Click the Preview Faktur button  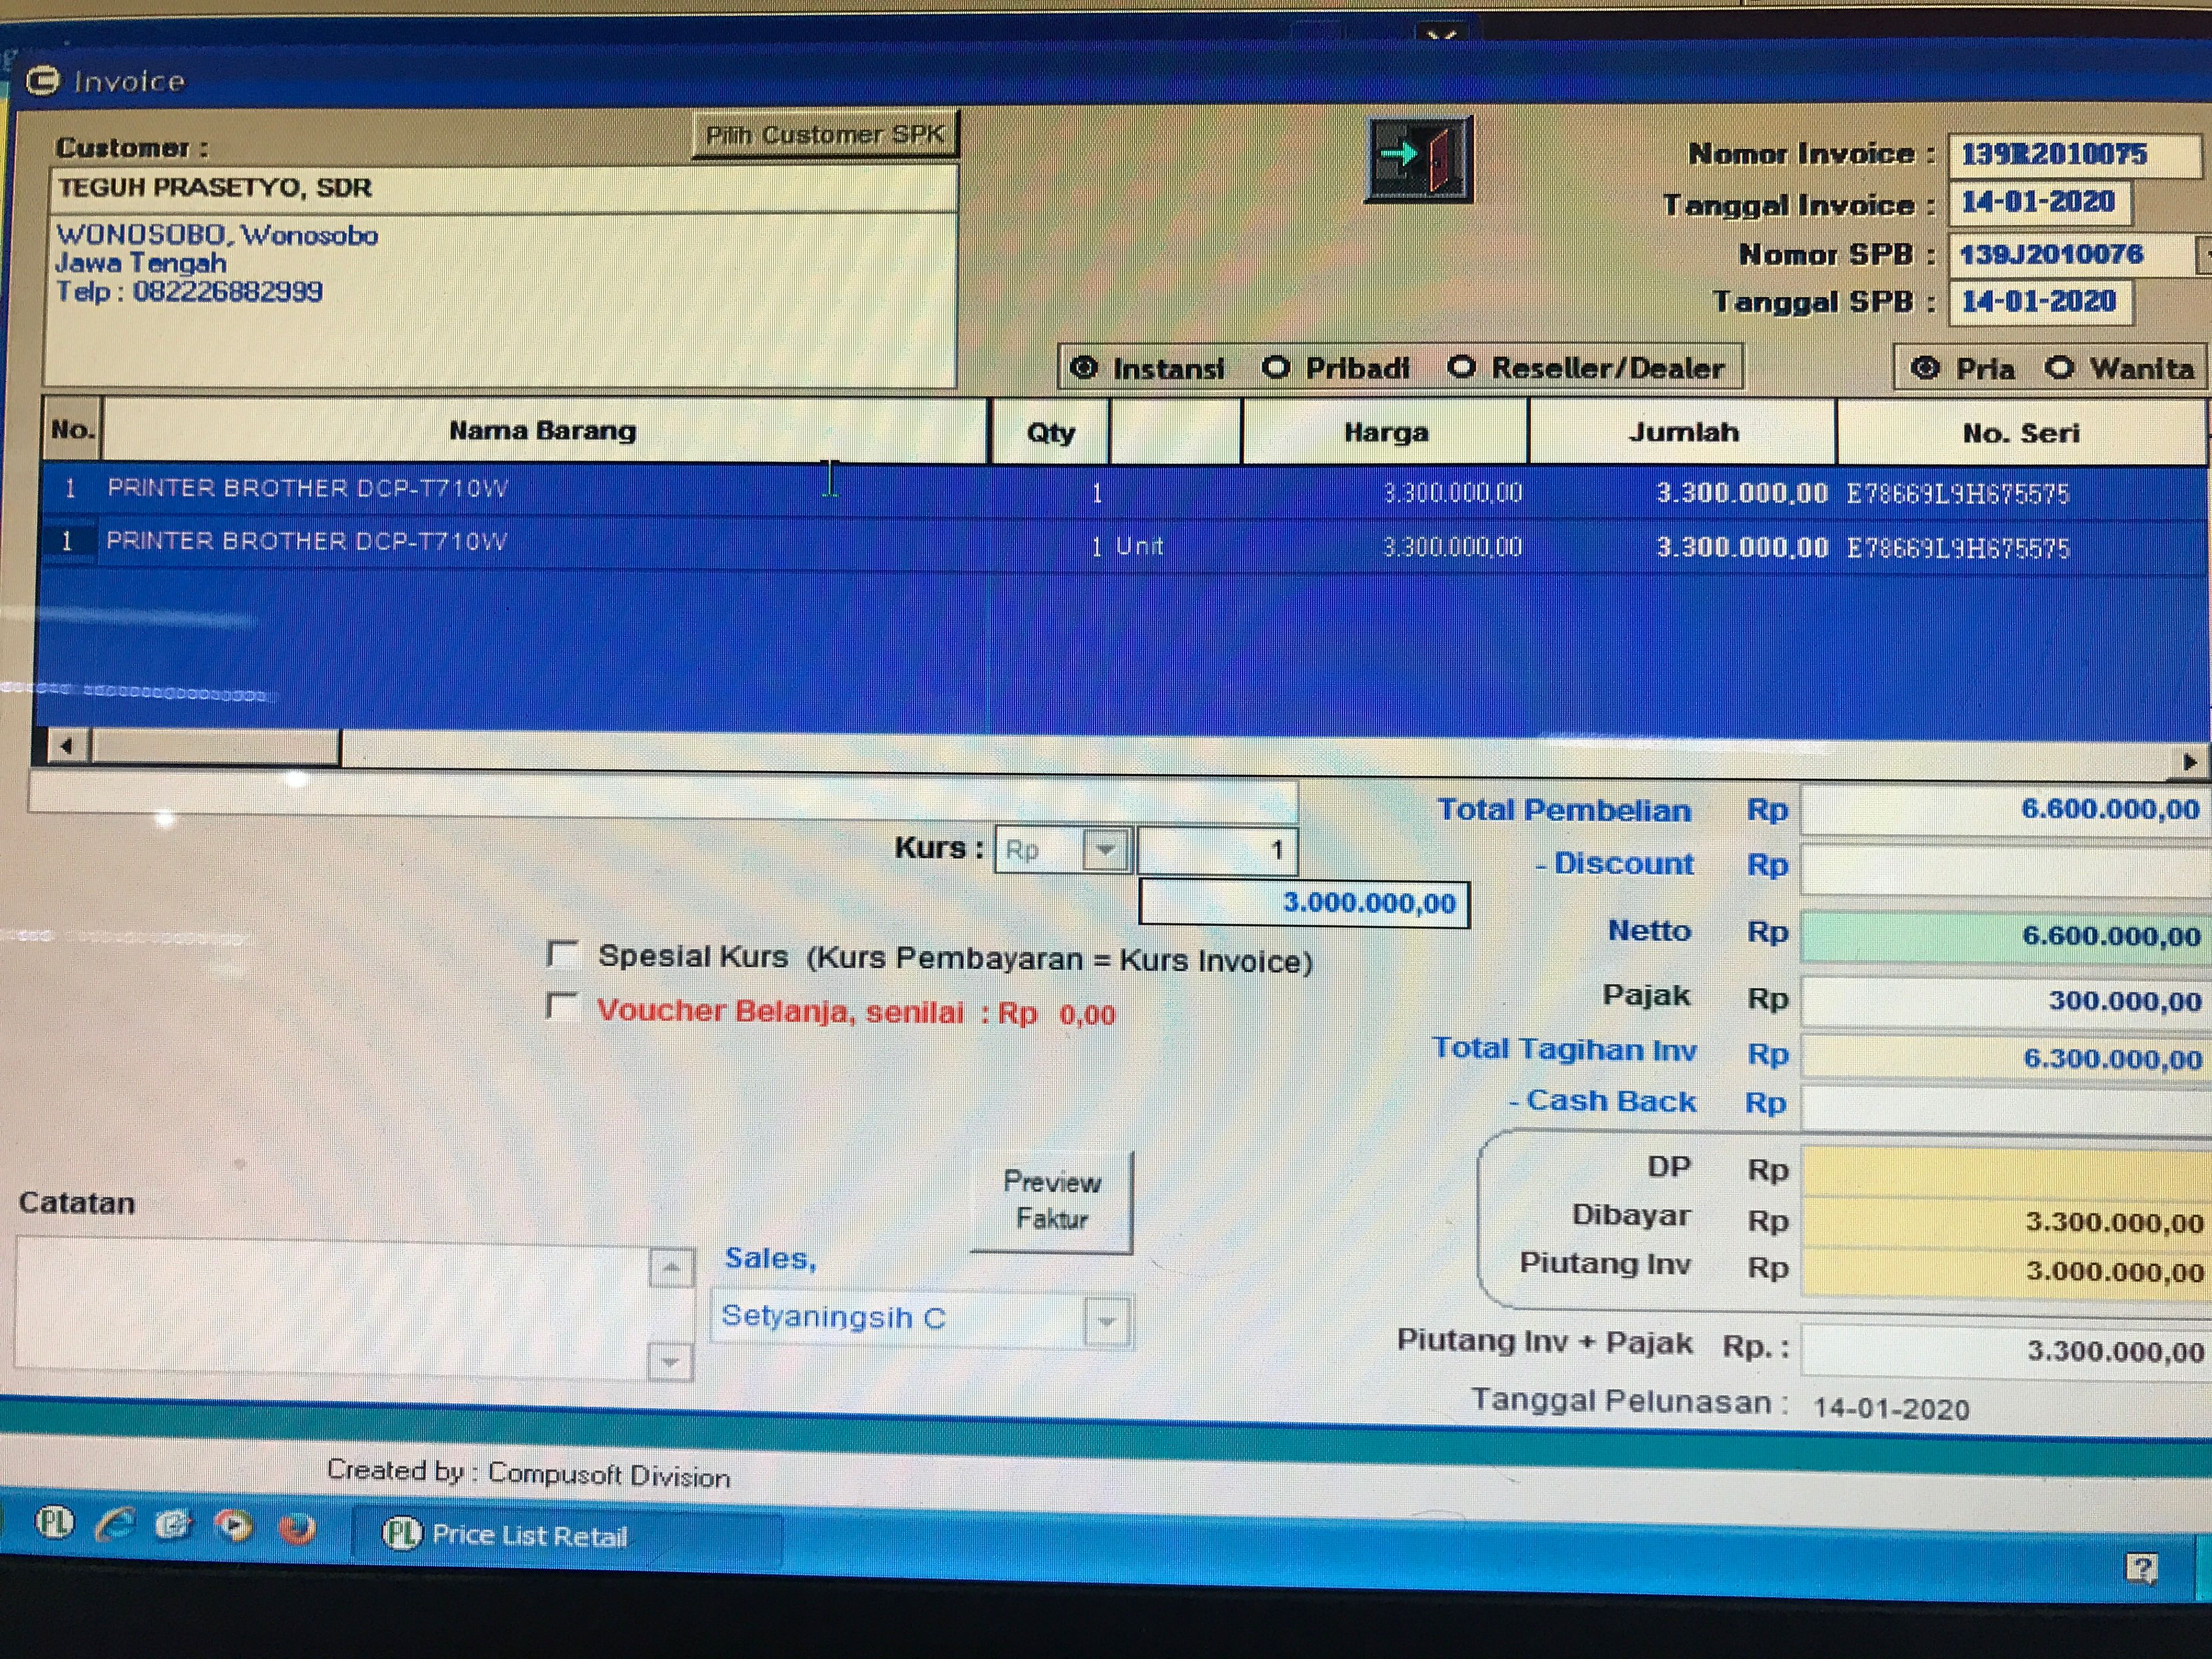pos(1051,1200)
